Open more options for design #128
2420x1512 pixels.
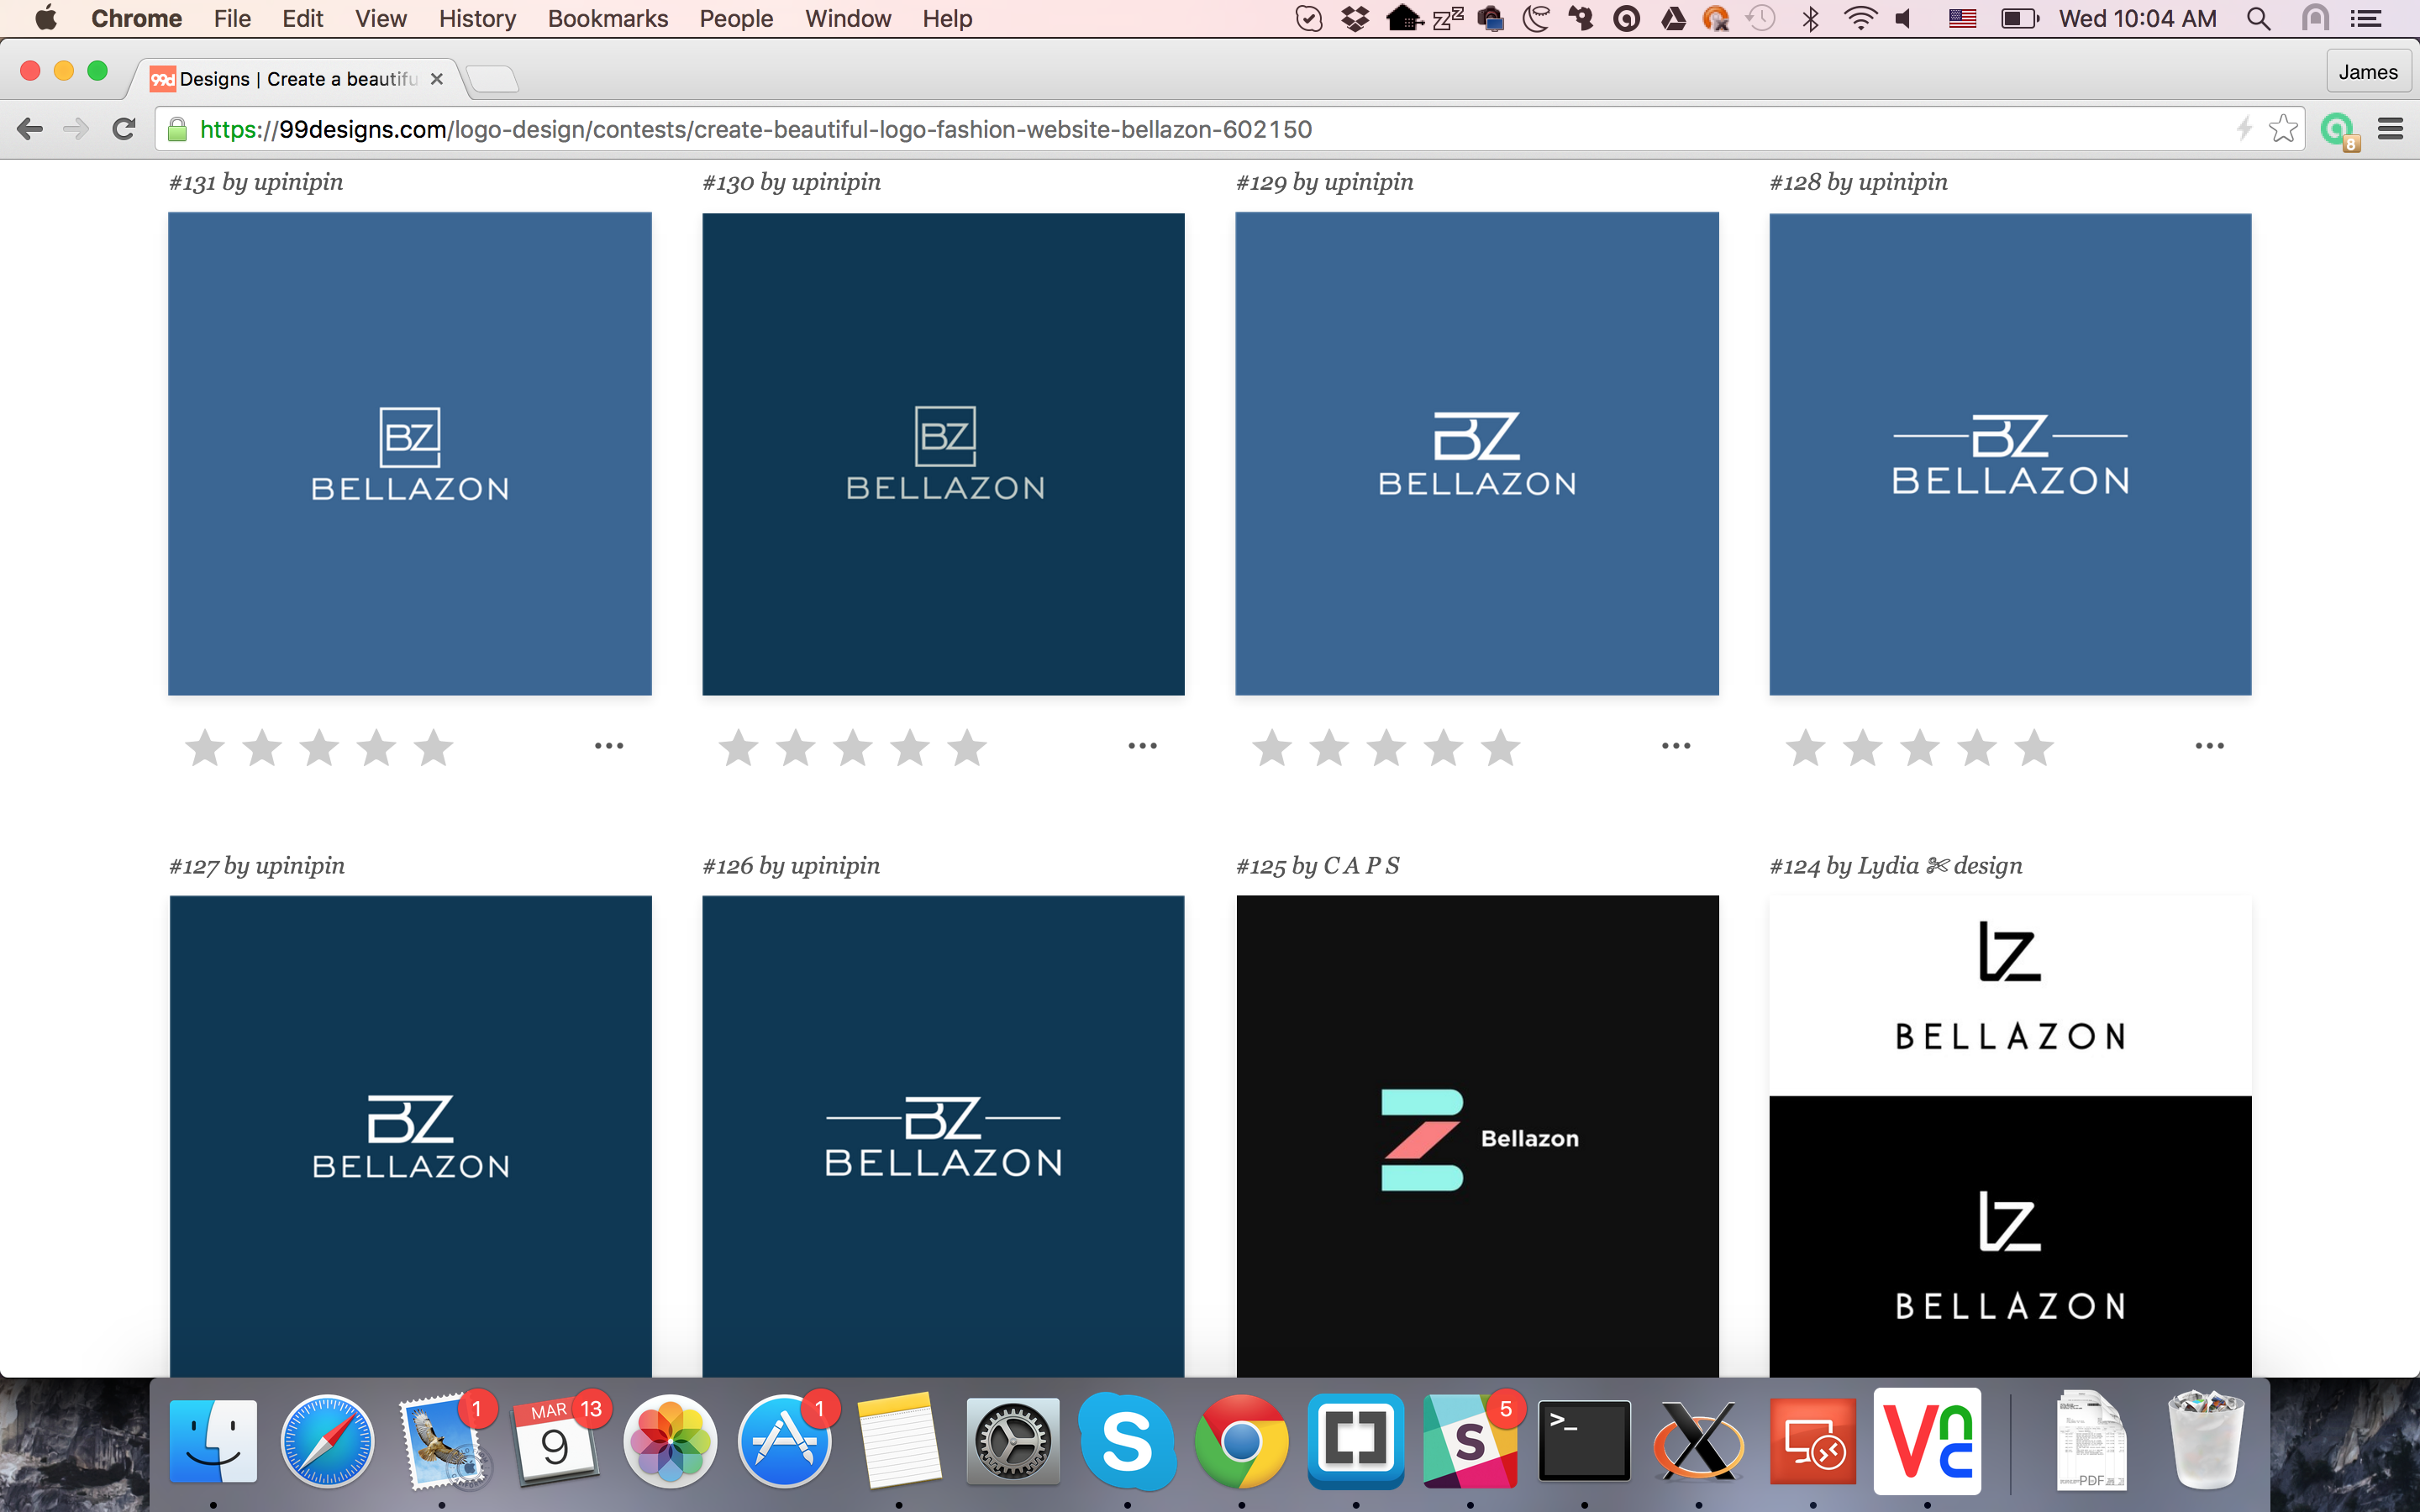(2208, 746)
